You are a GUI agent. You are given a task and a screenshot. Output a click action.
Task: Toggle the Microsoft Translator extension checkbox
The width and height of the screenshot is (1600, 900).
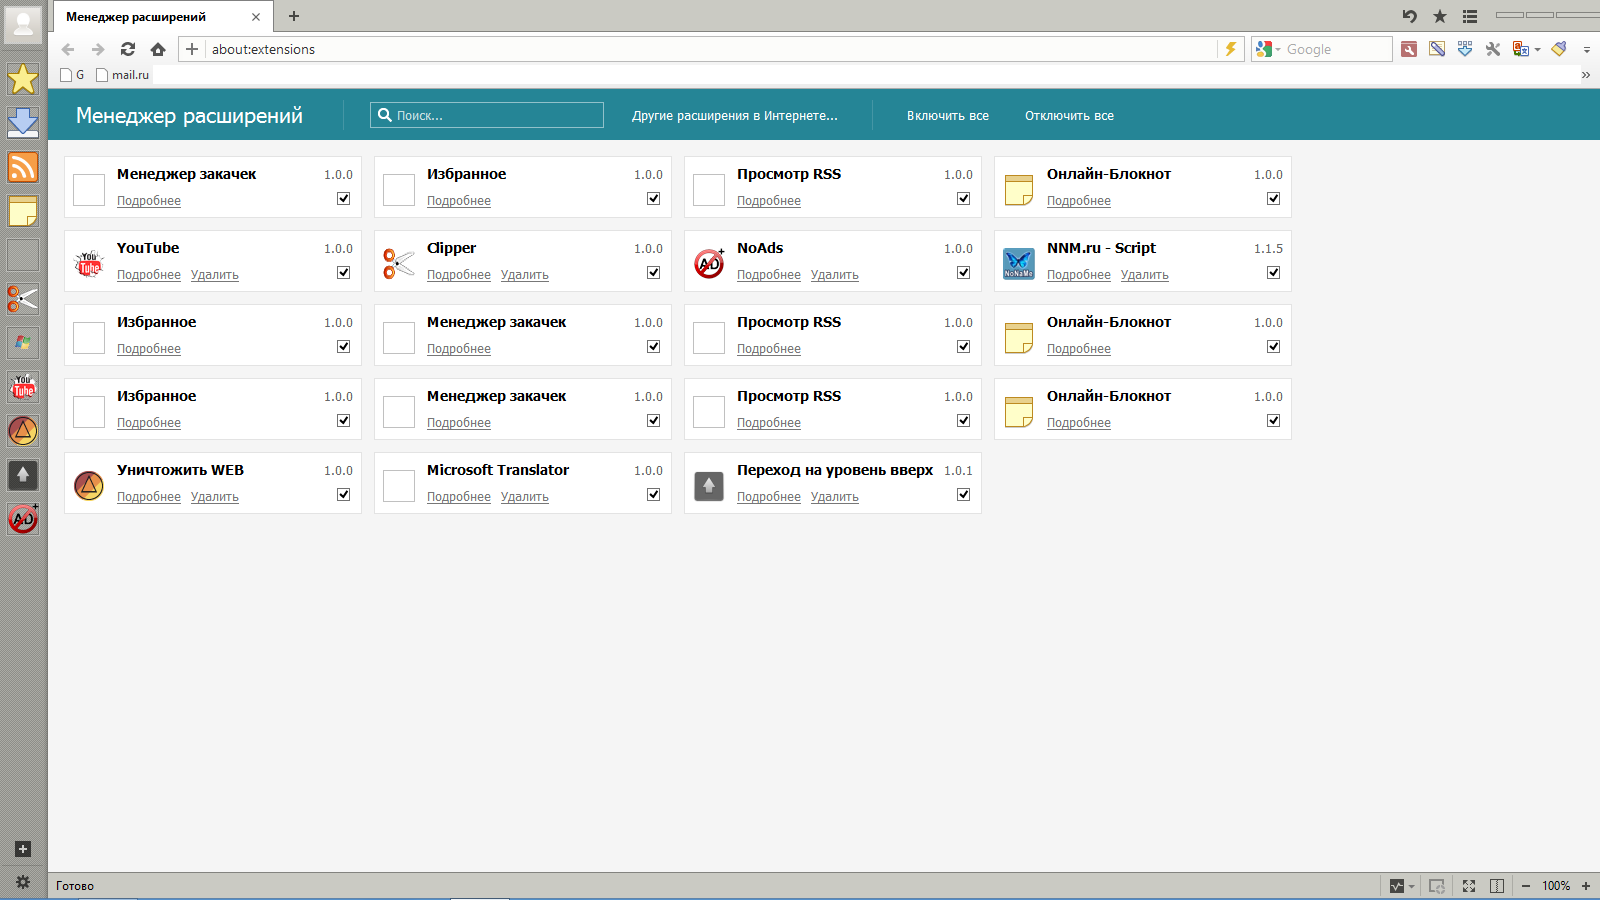pos(654,495)
